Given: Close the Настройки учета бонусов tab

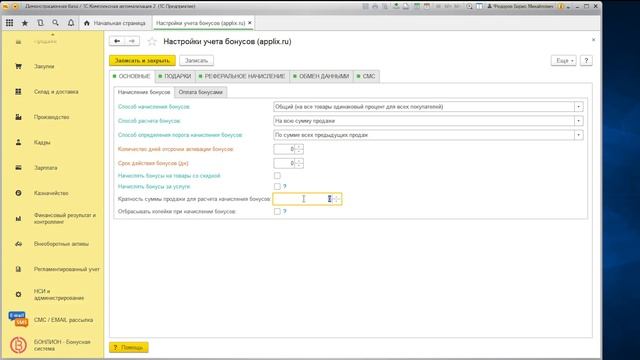Looking at the screenshot, I should pyautogui.click(x=250, y=23).
